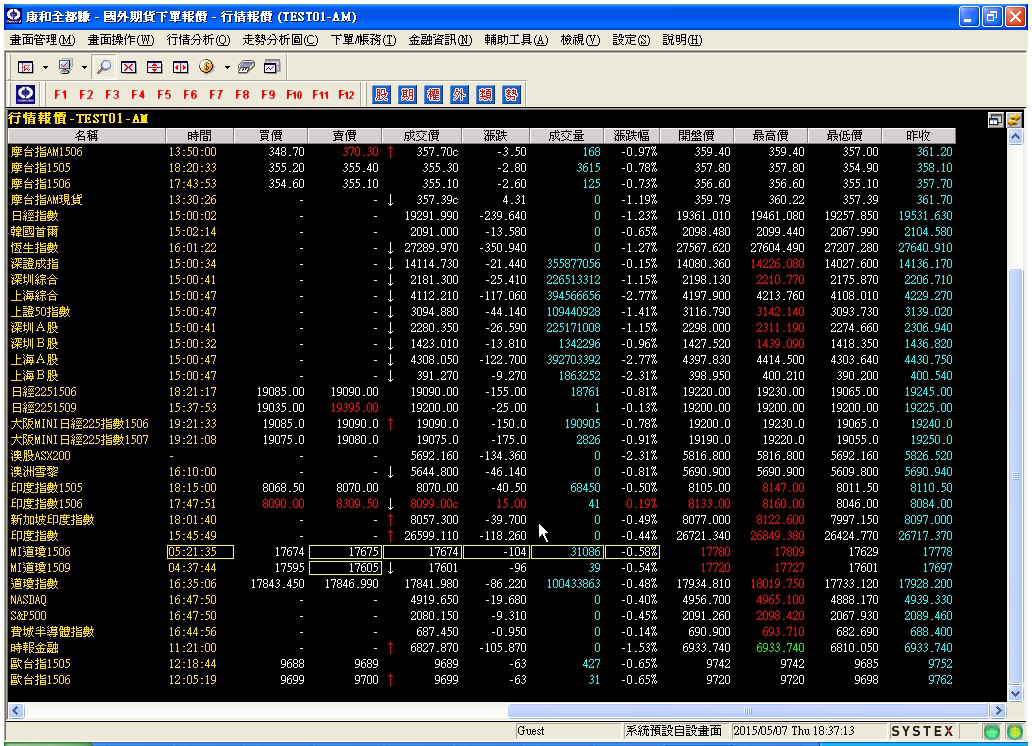
Task: Click the red X box toolbar icon
Action: point(129,67)
